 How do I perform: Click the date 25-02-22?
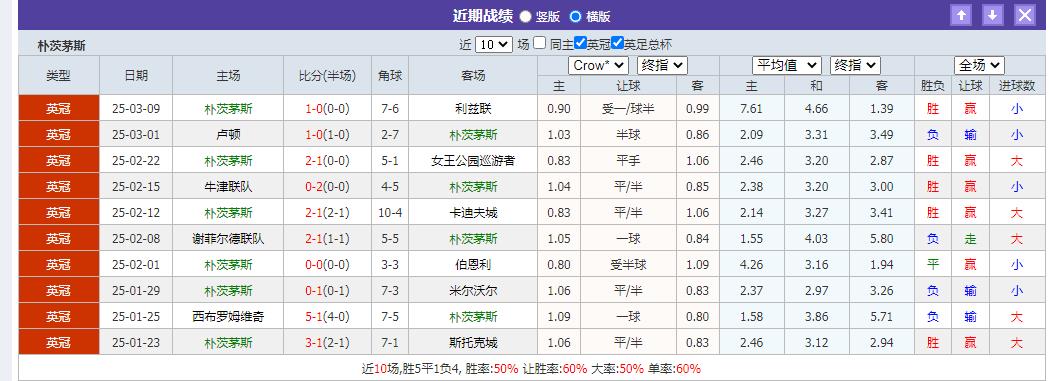136,160
